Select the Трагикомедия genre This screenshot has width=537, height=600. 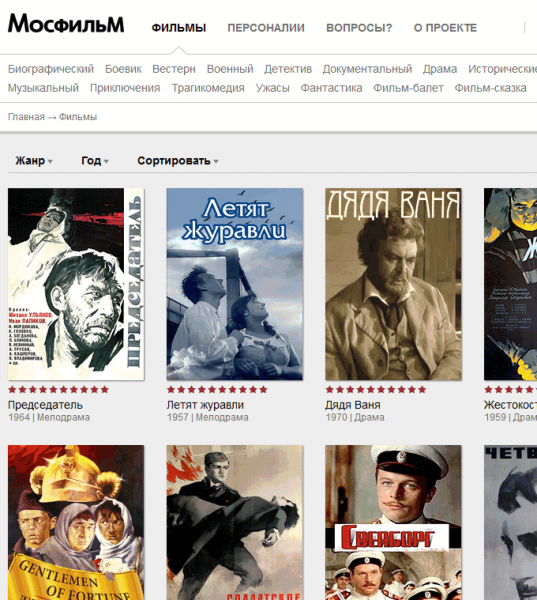[x=208, y=88]
